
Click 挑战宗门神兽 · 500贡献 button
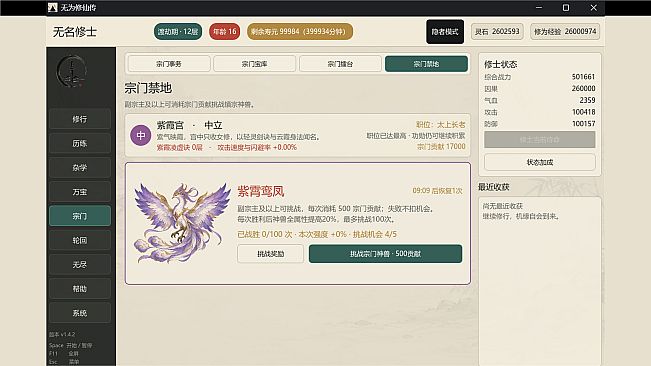pyautogui.click(x=385, y=254)
